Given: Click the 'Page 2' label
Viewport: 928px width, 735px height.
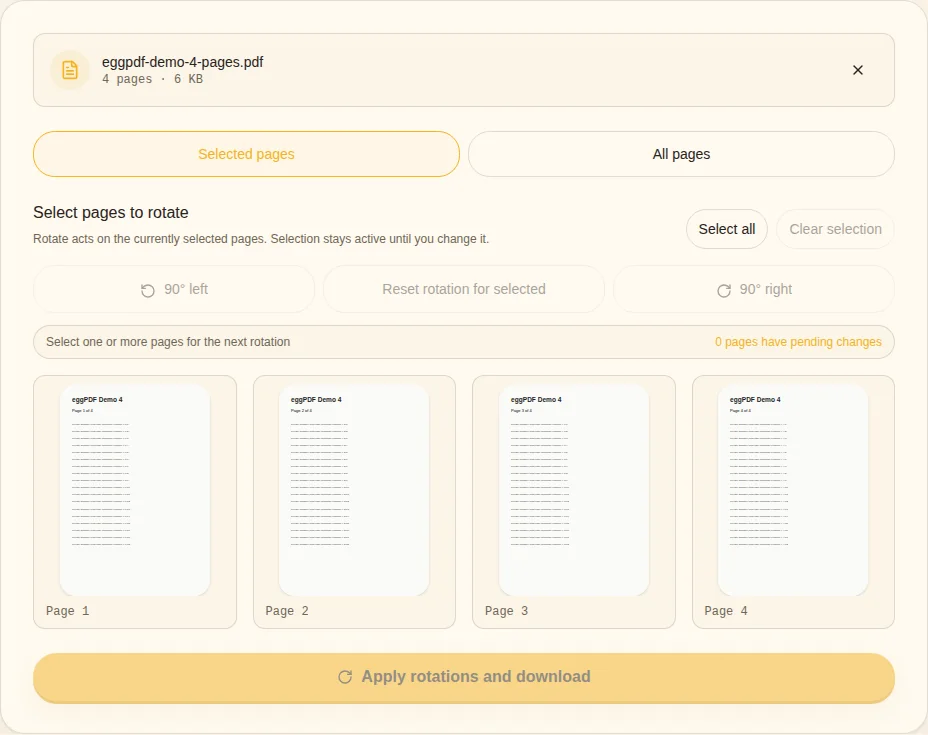Looking at the screenshot, I should (287, 611).
